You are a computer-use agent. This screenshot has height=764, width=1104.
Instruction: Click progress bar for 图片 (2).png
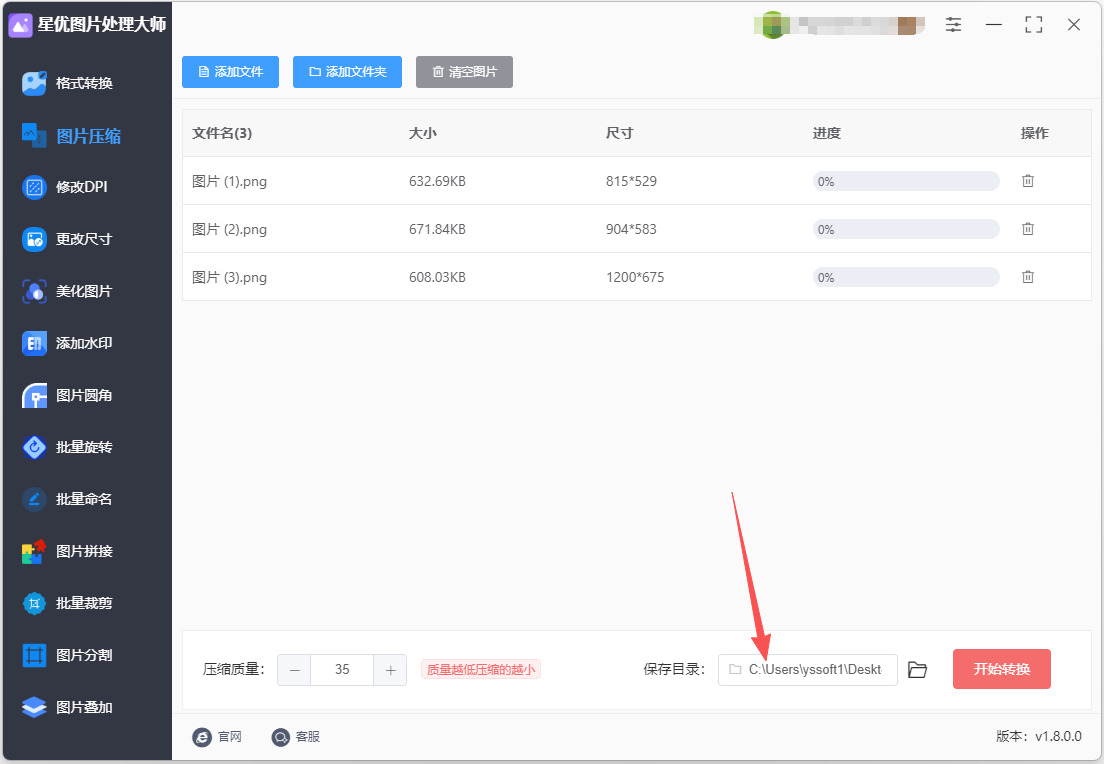click(906, 229)
